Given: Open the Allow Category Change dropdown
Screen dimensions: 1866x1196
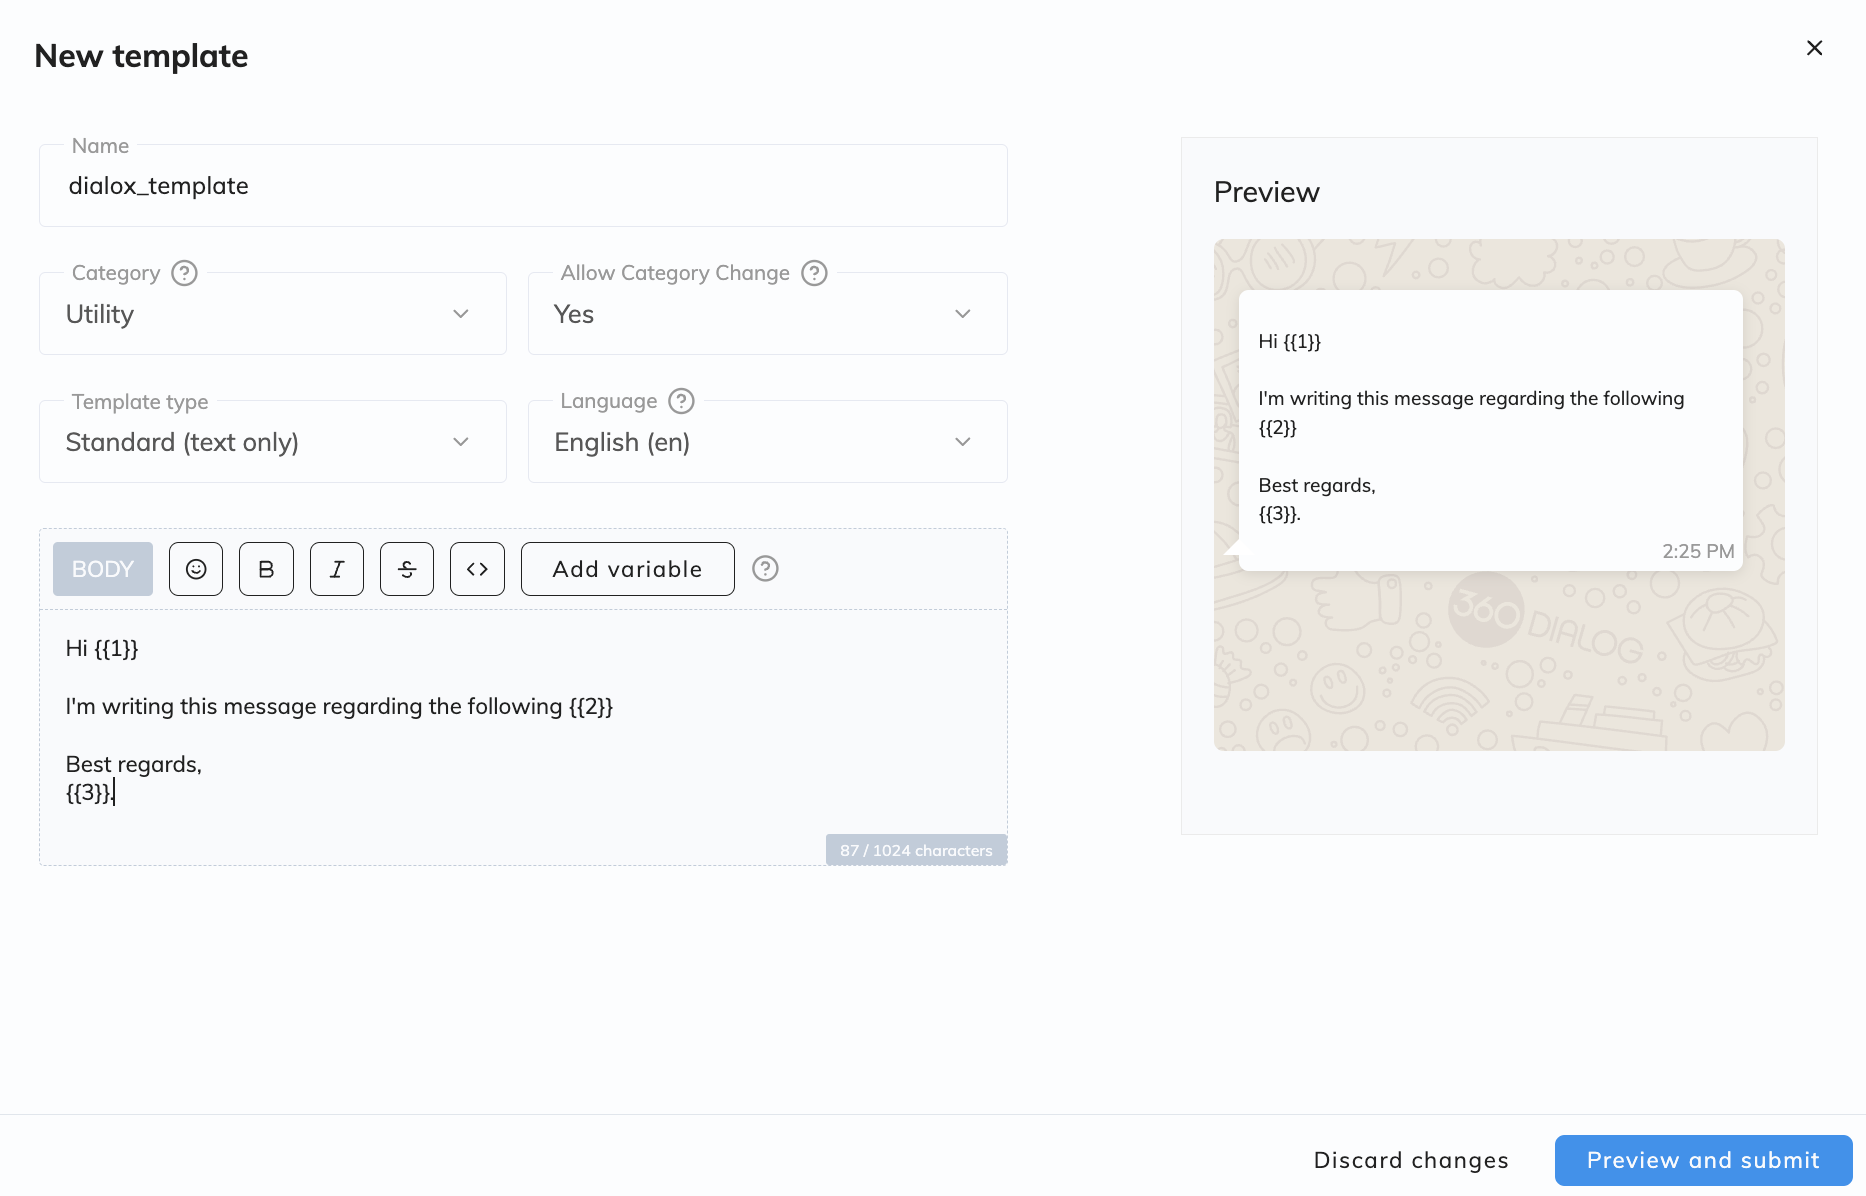Looking at the screenshot, I should [x=767, y=314].
